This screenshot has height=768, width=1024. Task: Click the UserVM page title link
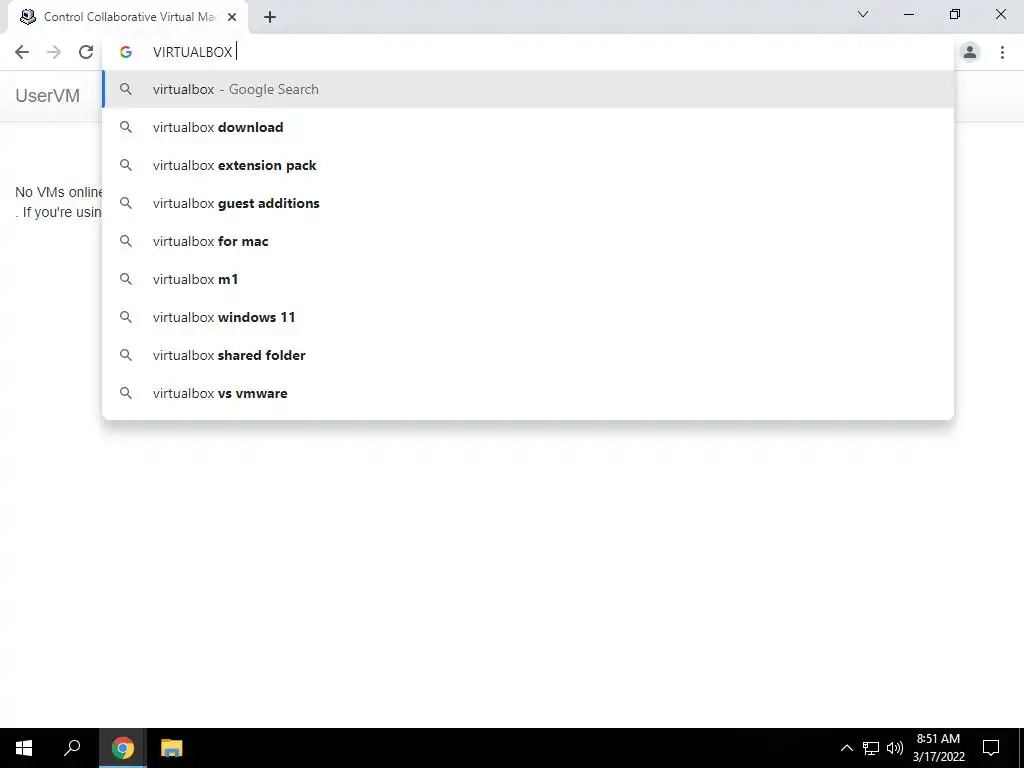(x=48, y=95)
